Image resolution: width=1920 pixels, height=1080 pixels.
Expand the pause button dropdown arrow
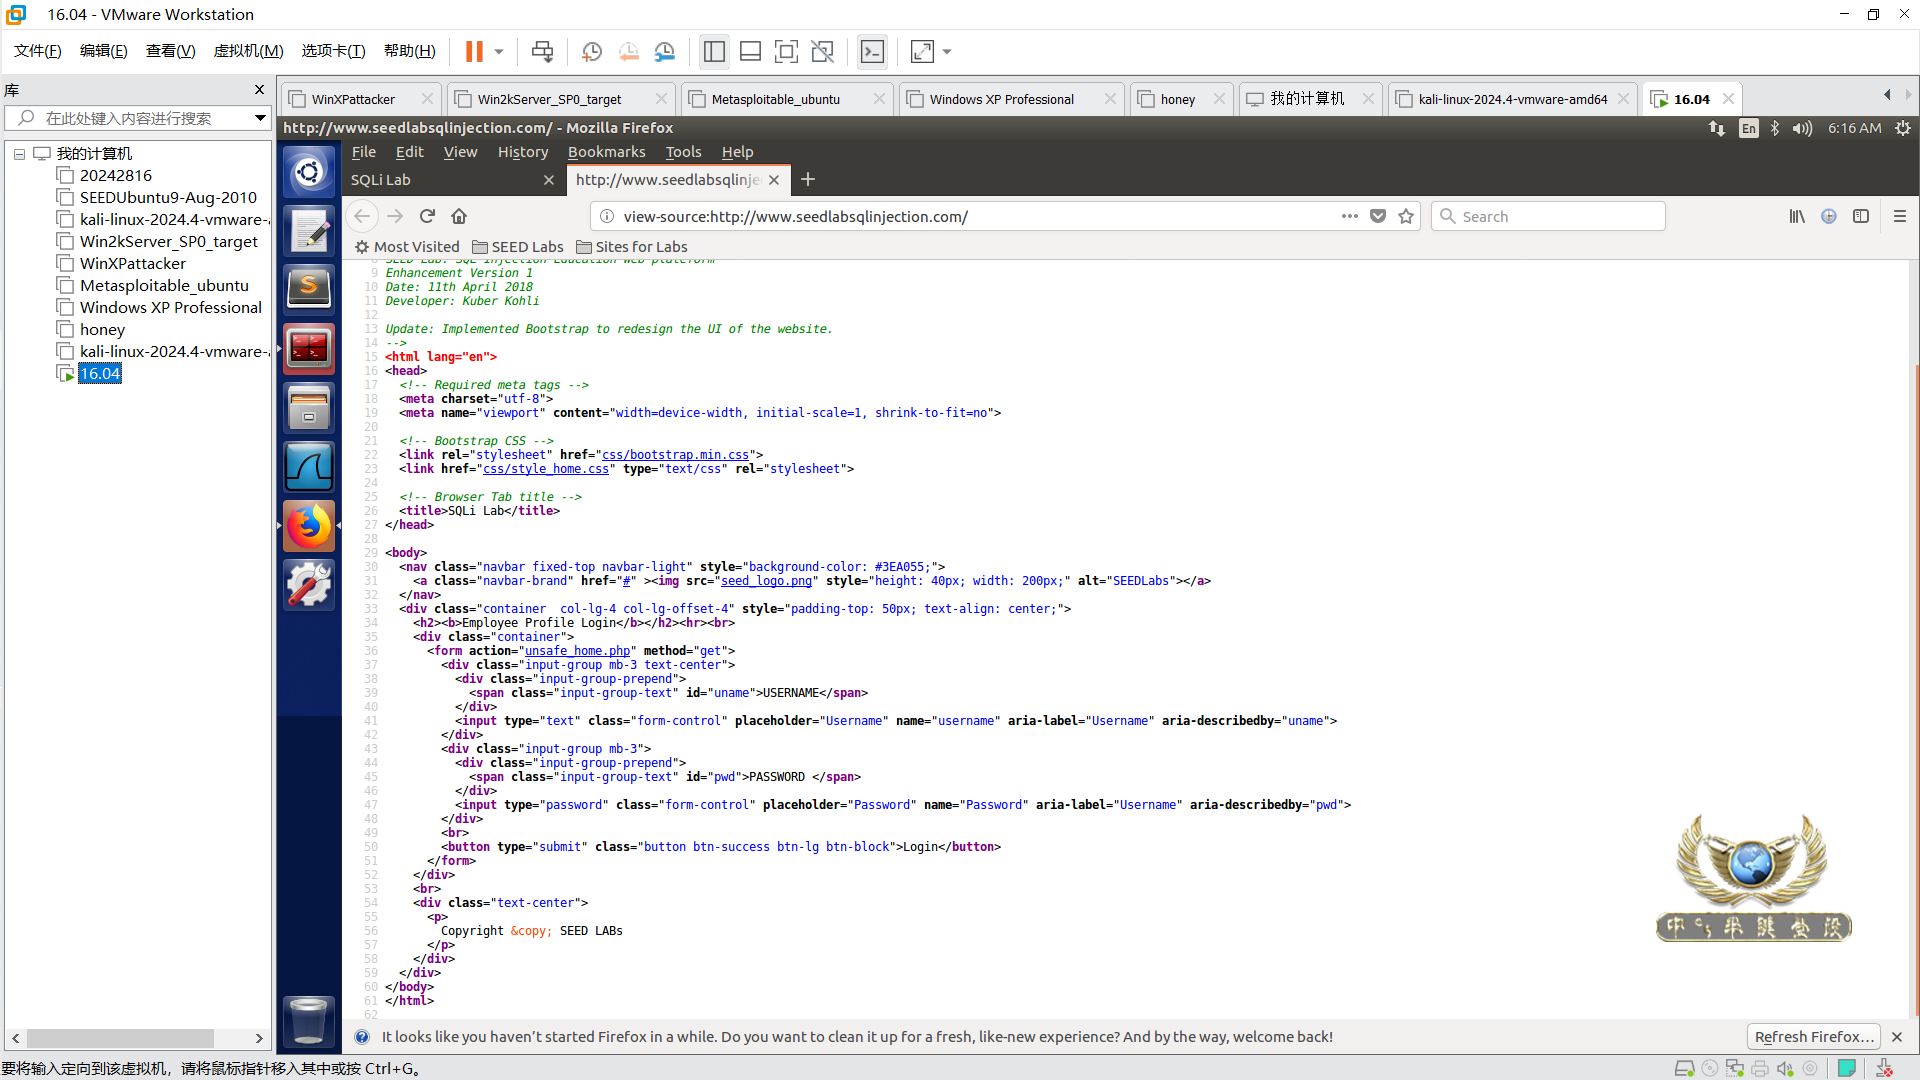tap(499, 51)
